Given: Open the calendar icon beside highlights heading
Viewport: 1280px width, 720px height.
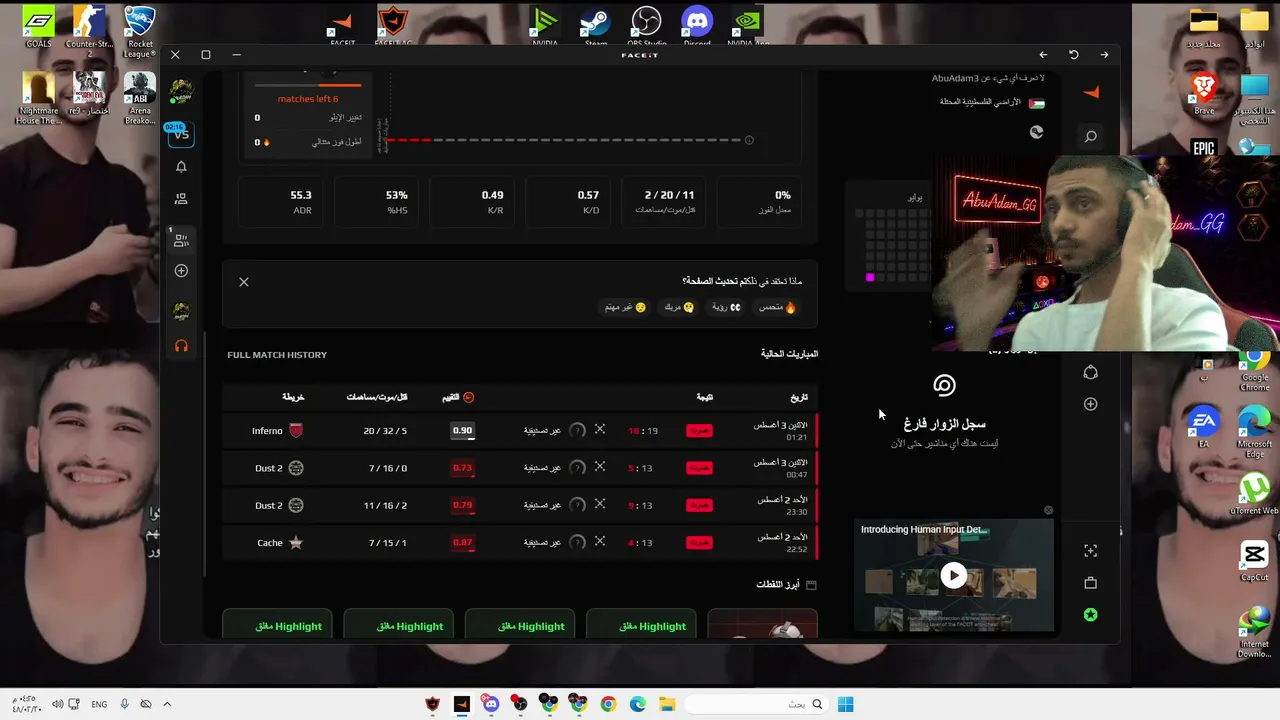Looking at the screenshot, I should tap(811, 585).
